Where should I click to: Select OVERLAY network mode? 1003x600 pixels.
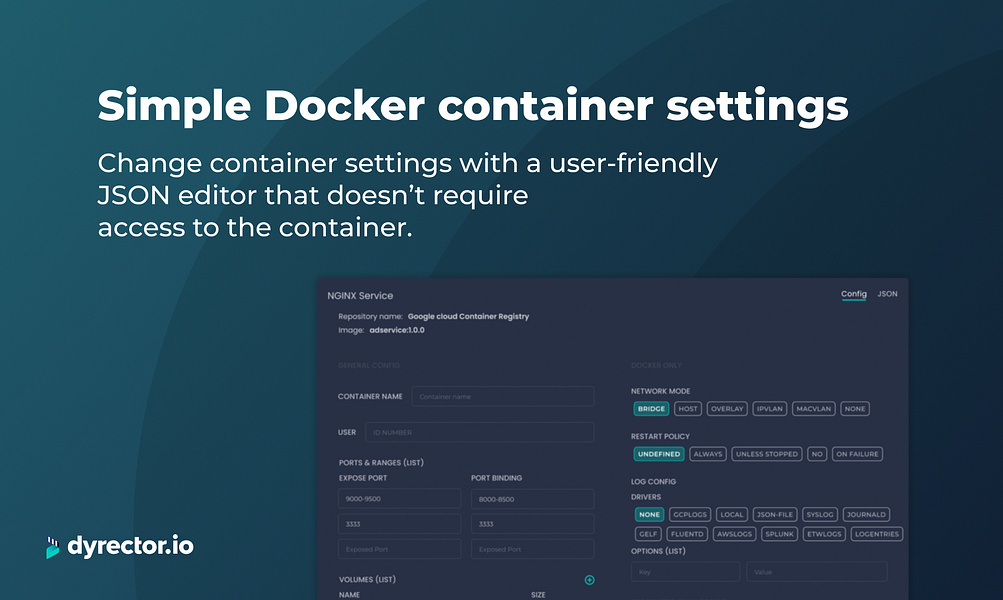pos(727,409)
